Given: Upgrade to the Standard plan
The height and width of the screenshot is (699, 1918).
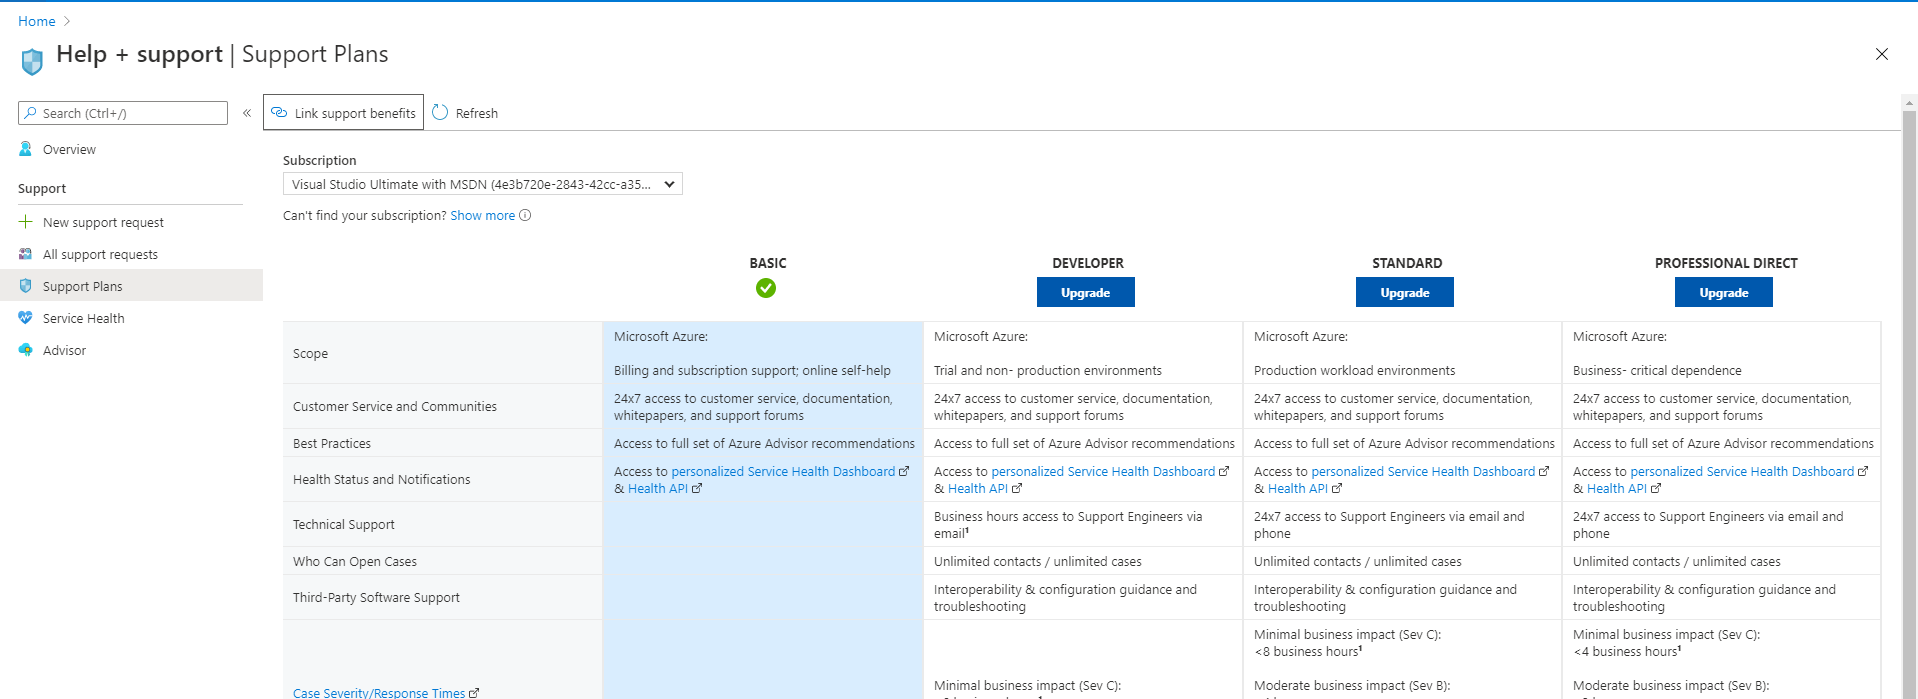Looking at the screenshot, I should [x=1405, y=292].
